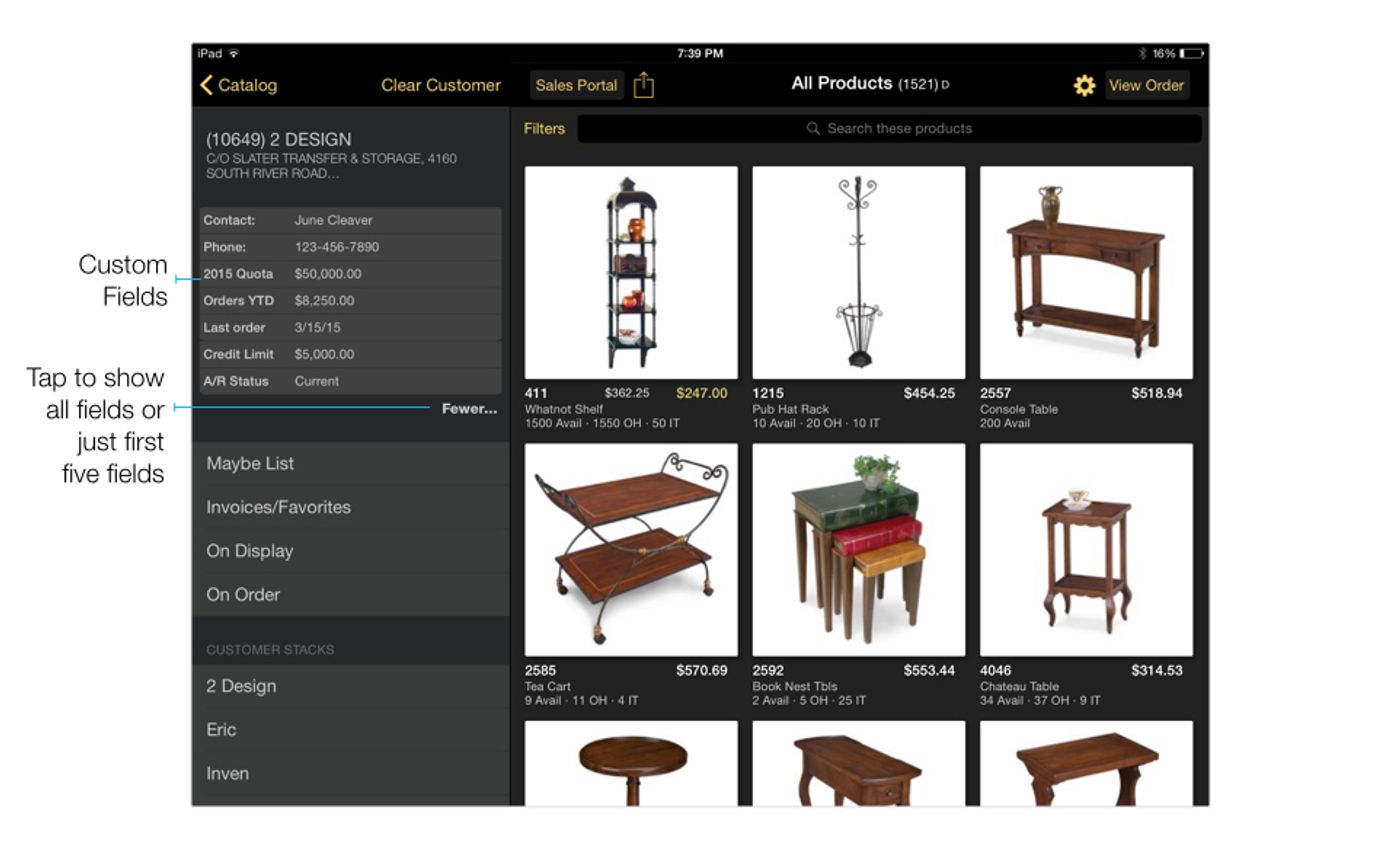The height and width of the screenshot is (863, 1400).
Task: Open the Tea Cart product image
Action: 631,550
